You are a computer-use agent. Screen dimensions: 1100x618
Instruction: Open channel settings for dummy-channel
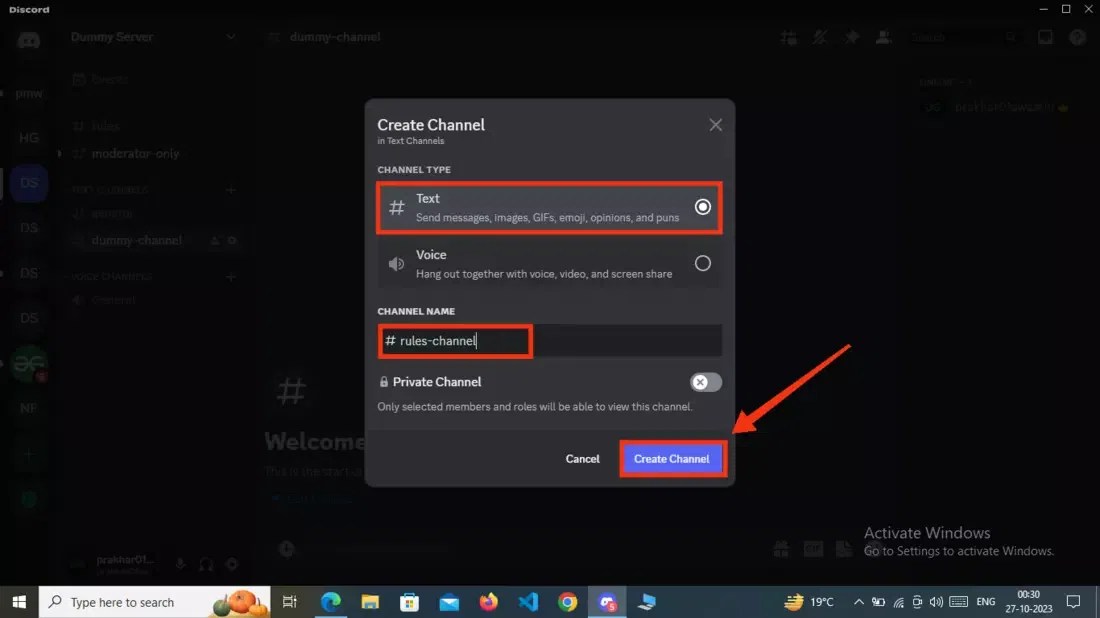click(233, 240)
